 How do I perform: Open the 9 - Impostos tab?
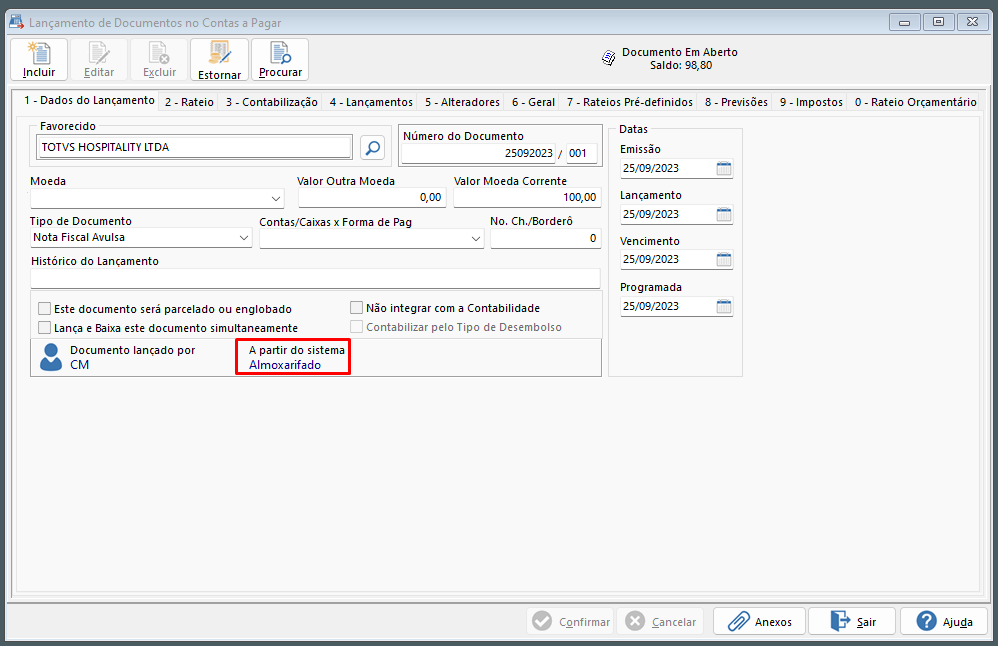click(811, 102)
